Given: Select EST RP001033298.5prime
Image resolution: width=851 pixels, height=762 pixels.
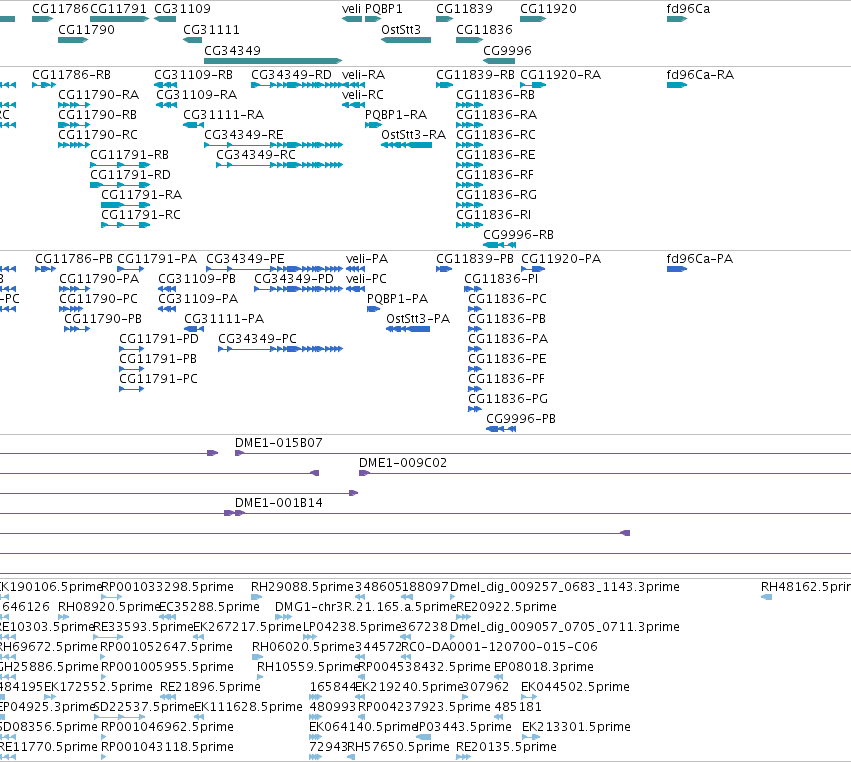Looking at the screenshot, I should point(168,587).
